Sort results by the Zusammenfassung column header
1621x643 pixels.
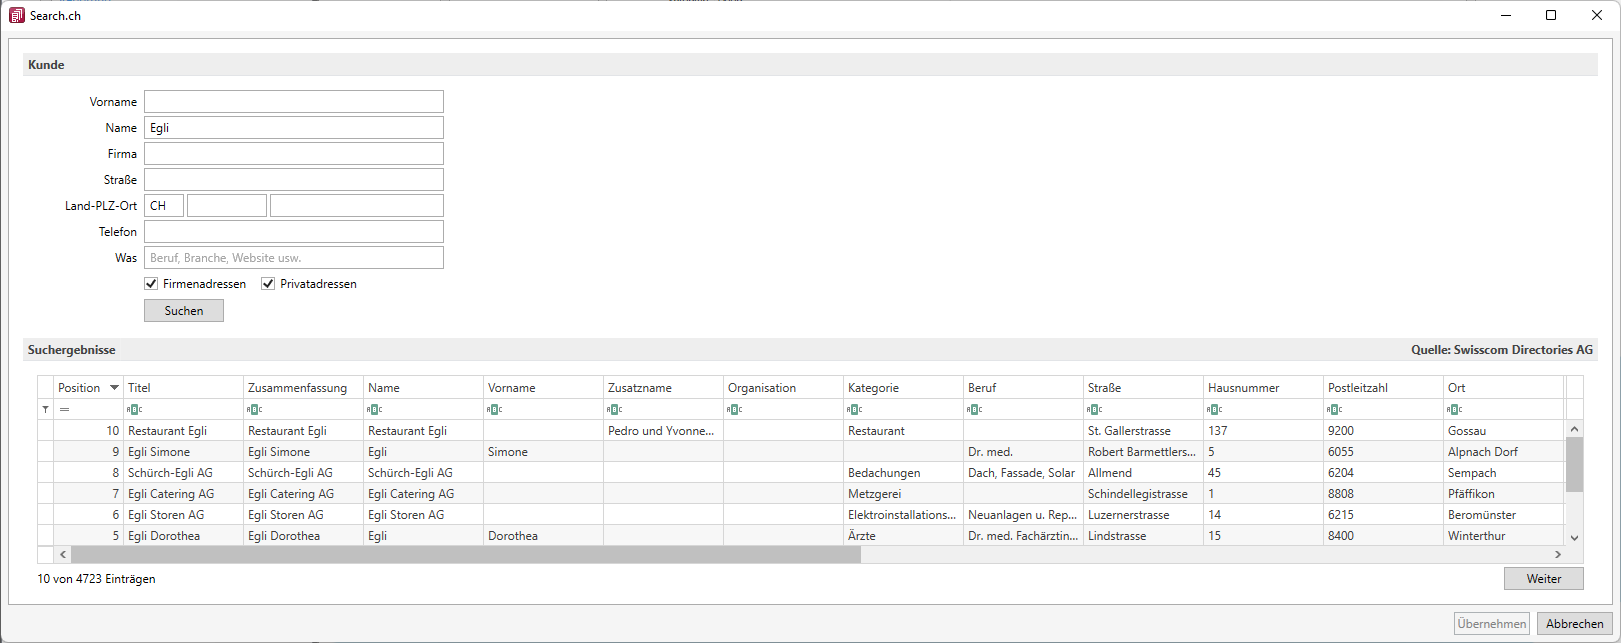click(x=304, y=388)
